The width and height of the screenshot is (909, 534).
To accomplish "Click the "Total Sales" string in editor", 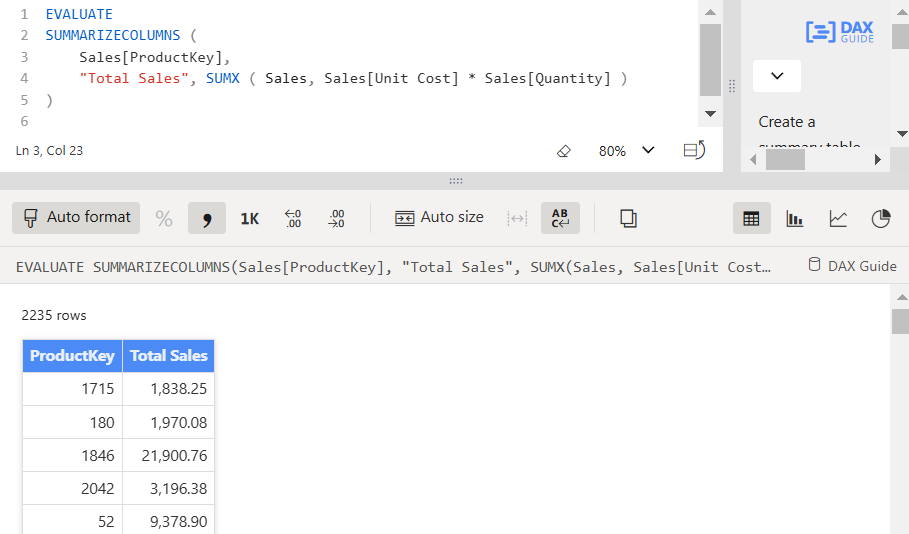I will (134, 78).
